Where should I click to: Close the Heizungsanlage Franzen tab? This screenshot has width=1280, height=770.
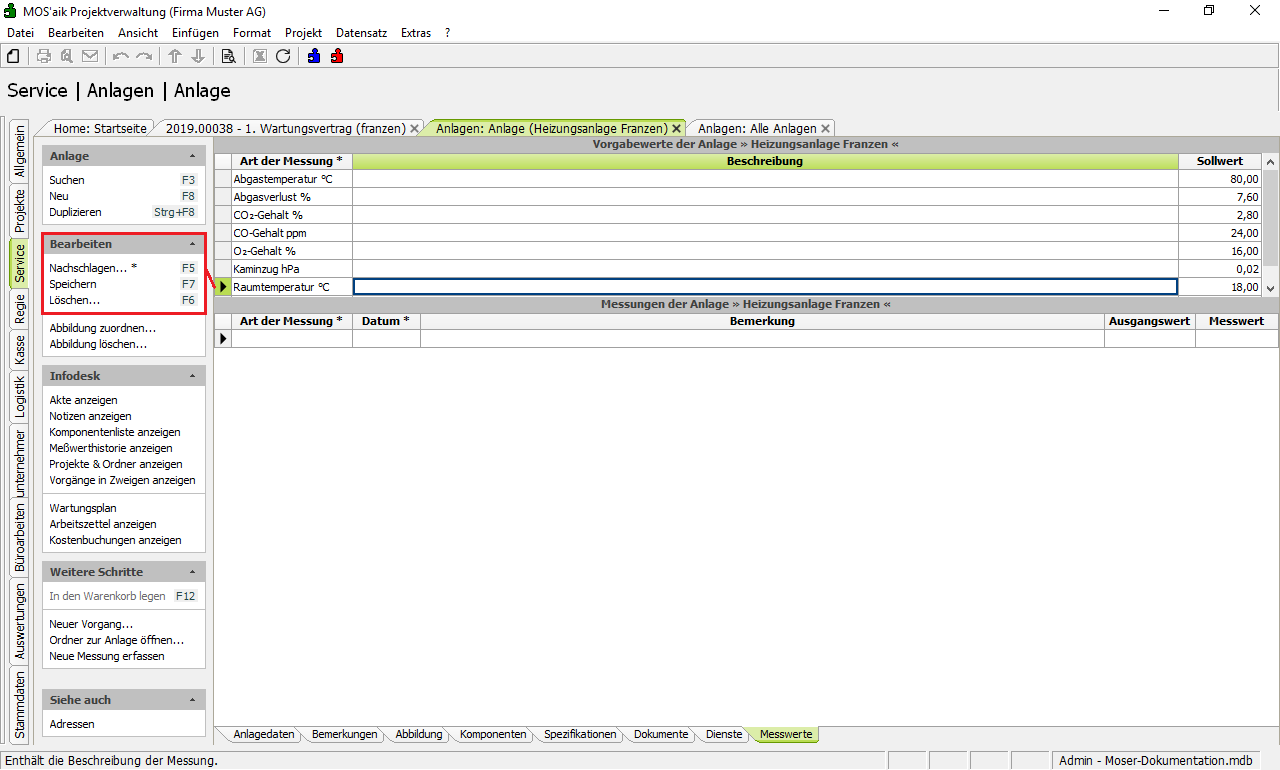click(x=677, y=129)
